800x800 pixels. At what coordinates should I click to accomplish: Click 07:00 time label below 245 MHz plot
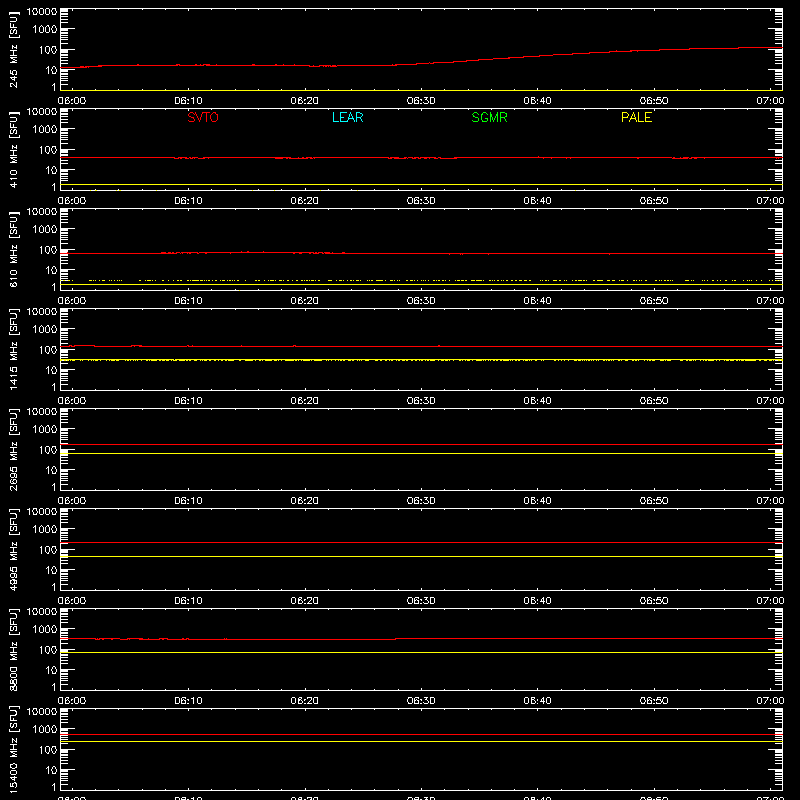pyautogui.click(x=770, y=101)
